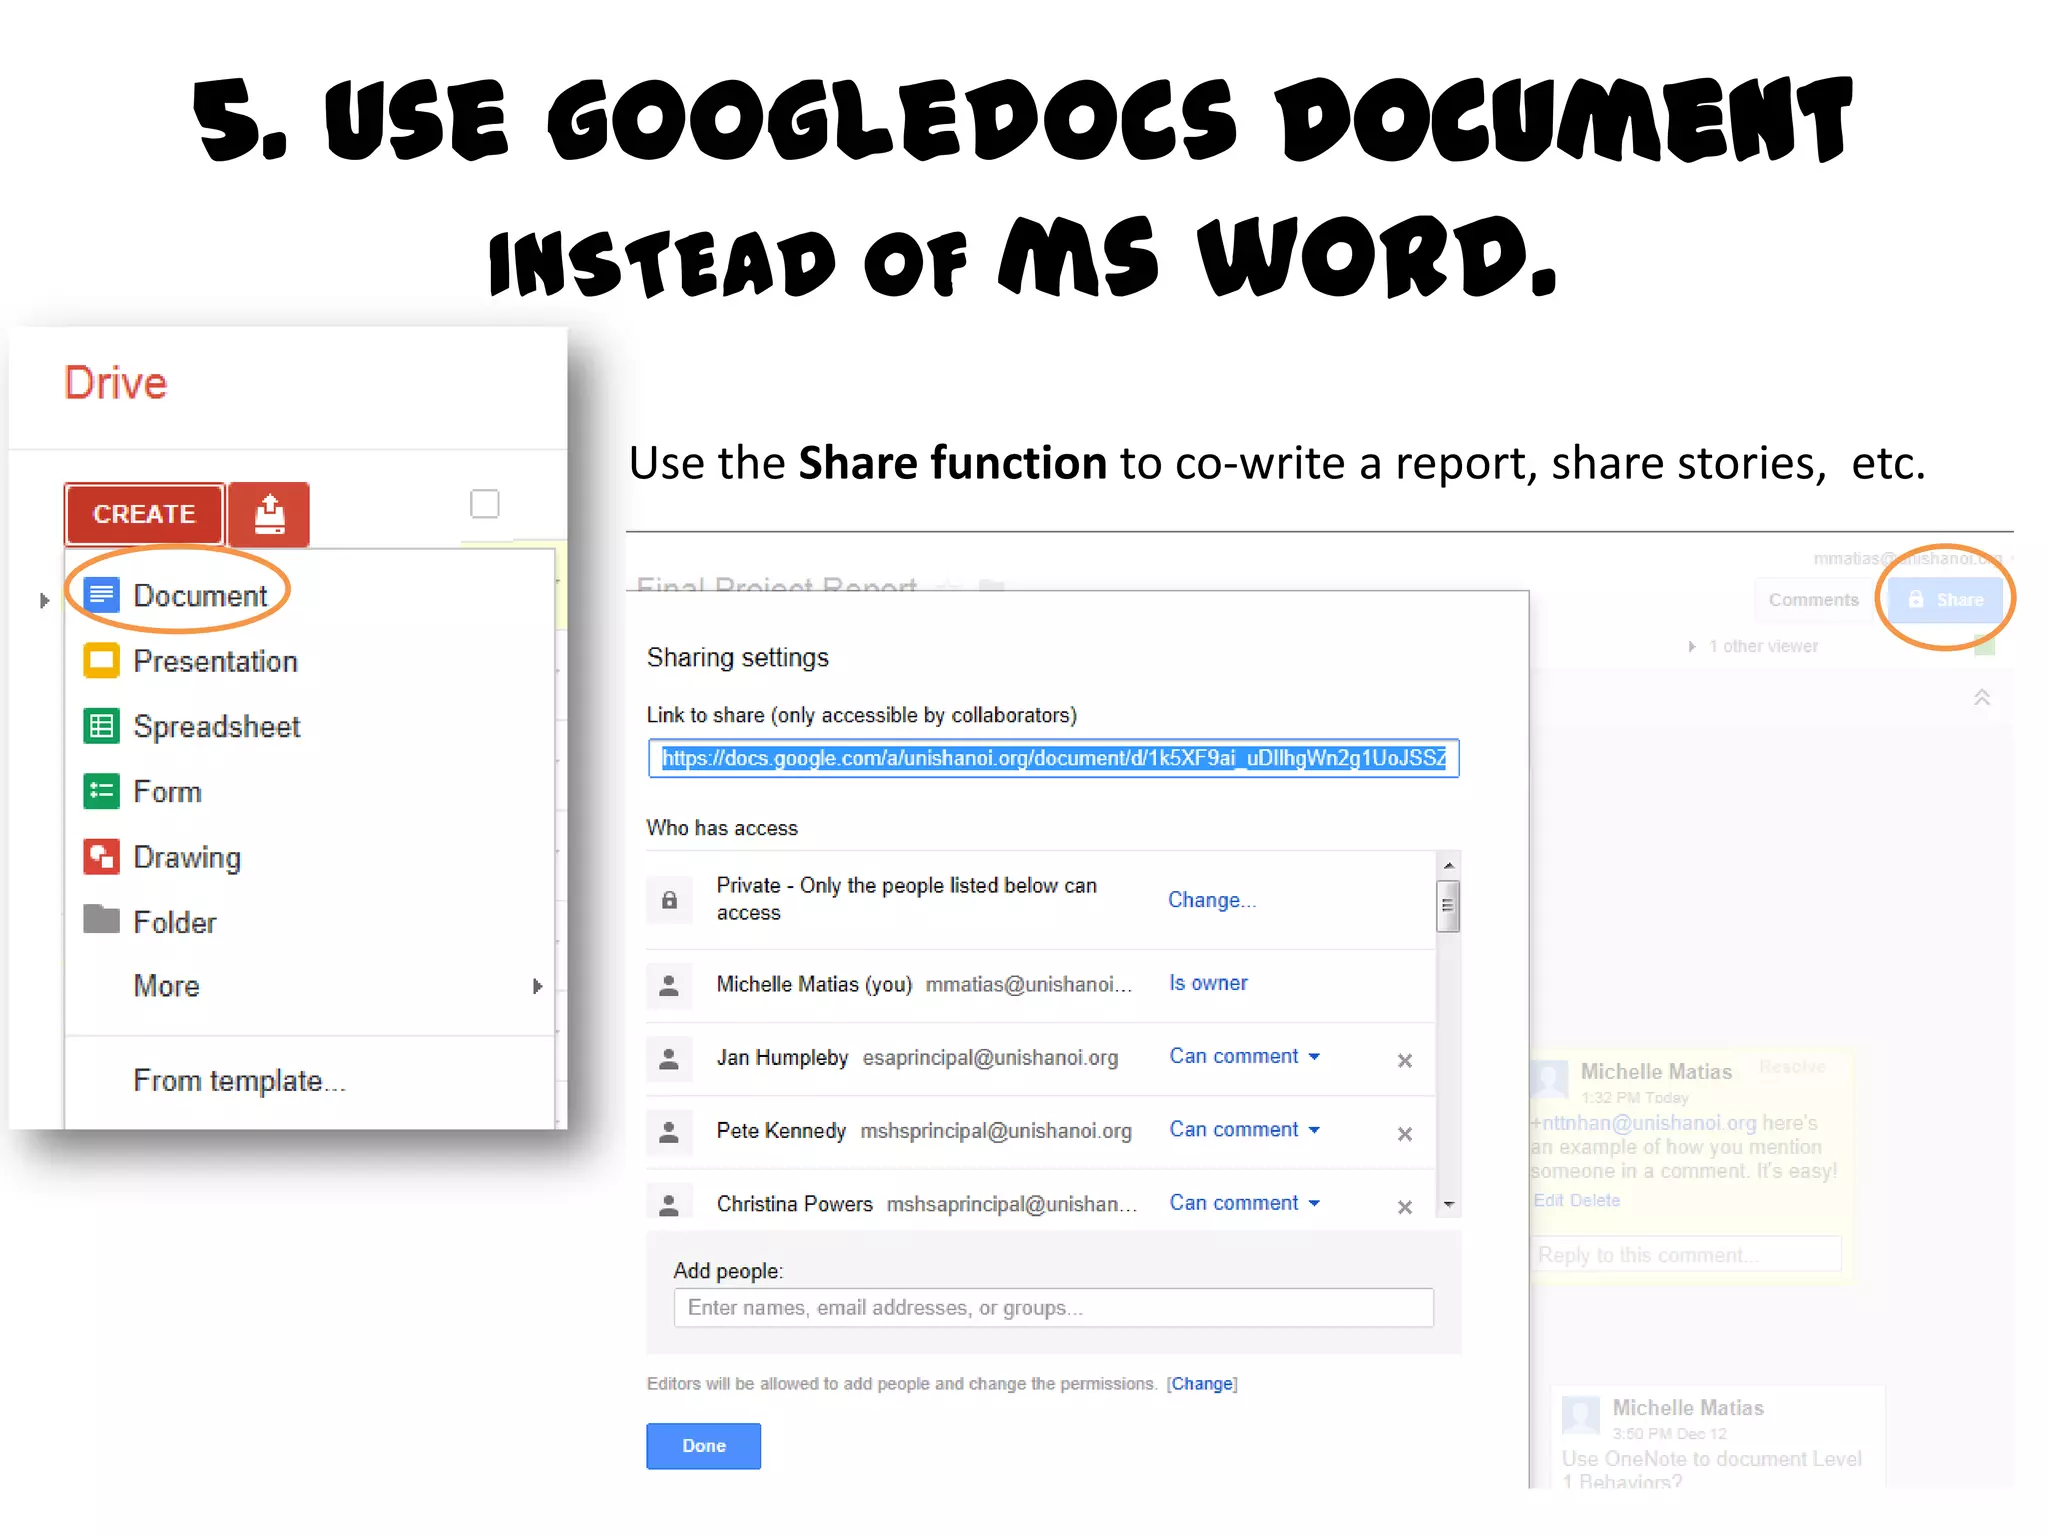Click access list scrollbar up arrow
2048x1536 pixels.
[x=1448, y=864]
